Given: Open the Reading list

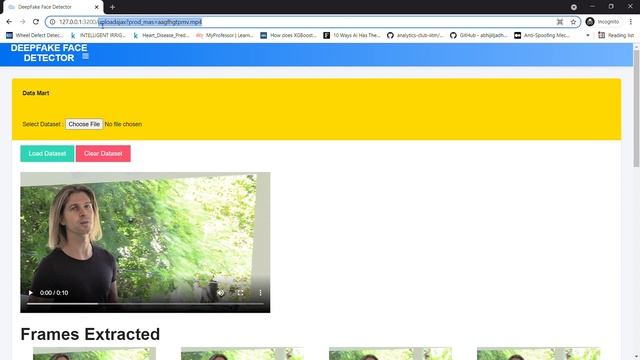Looking at the screenshot, I should pyautogui.click(x=616, y=36).
